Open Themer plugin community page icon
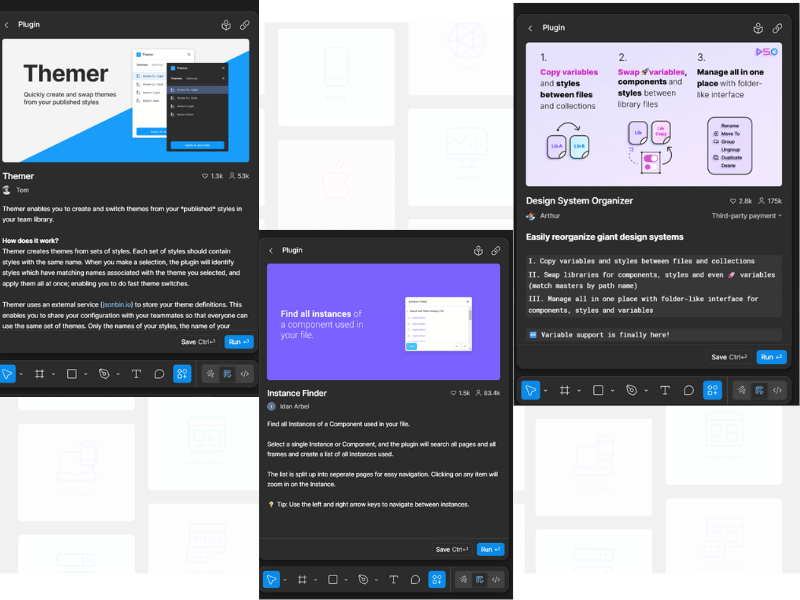The height and width of the screenshot is (600, 800). pyautogui.click(x=226, y=25)
